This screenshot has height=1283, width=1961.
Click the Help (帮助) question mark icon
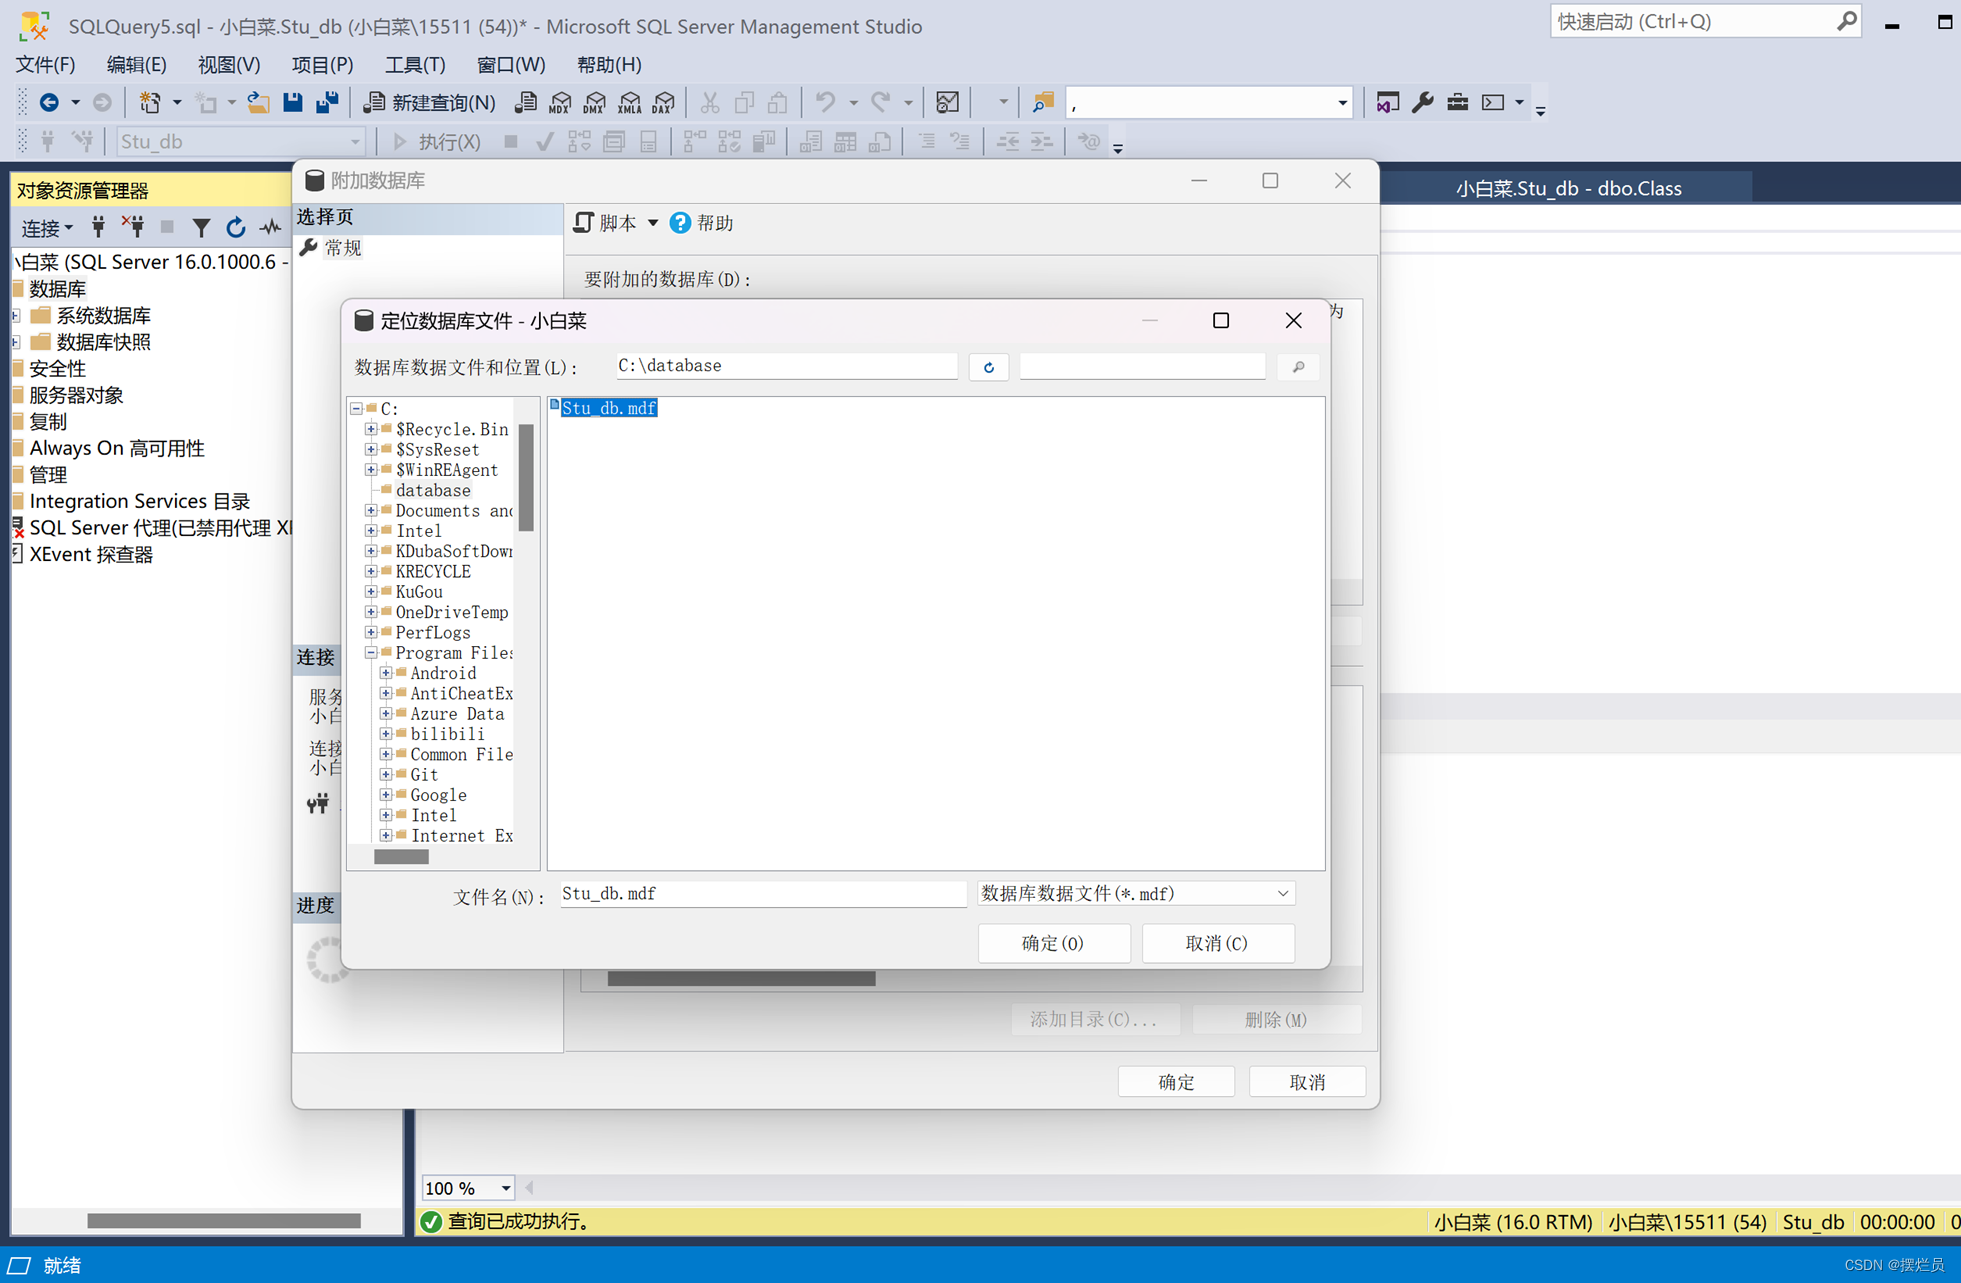point(680,223)
